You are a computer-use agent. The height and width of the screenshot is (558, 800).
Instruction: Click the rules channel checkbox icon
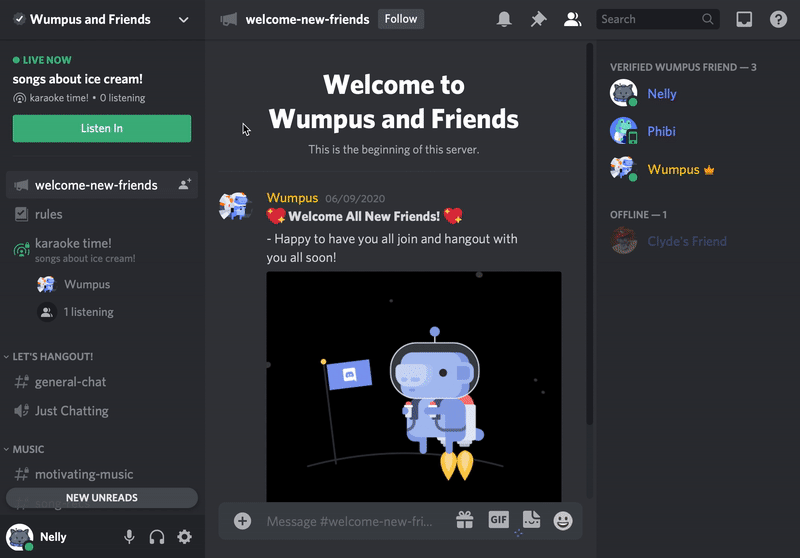(21, 214)
